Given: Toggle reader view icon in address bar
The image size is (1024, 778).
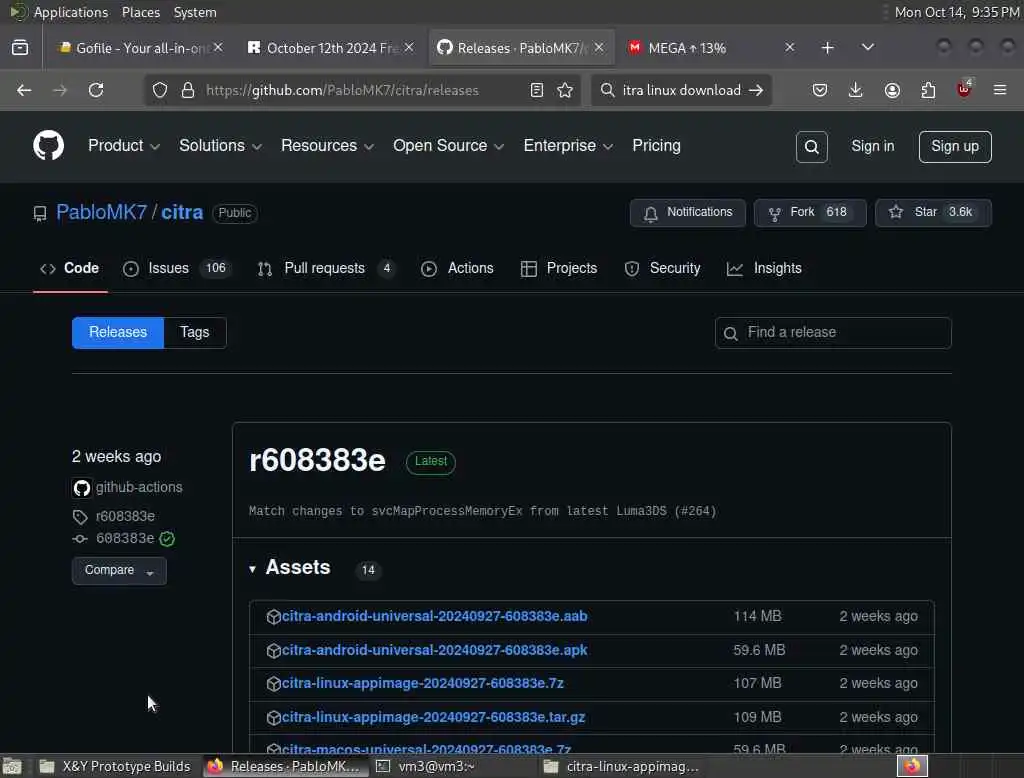Looking at the screenshot, I should 537,90.
